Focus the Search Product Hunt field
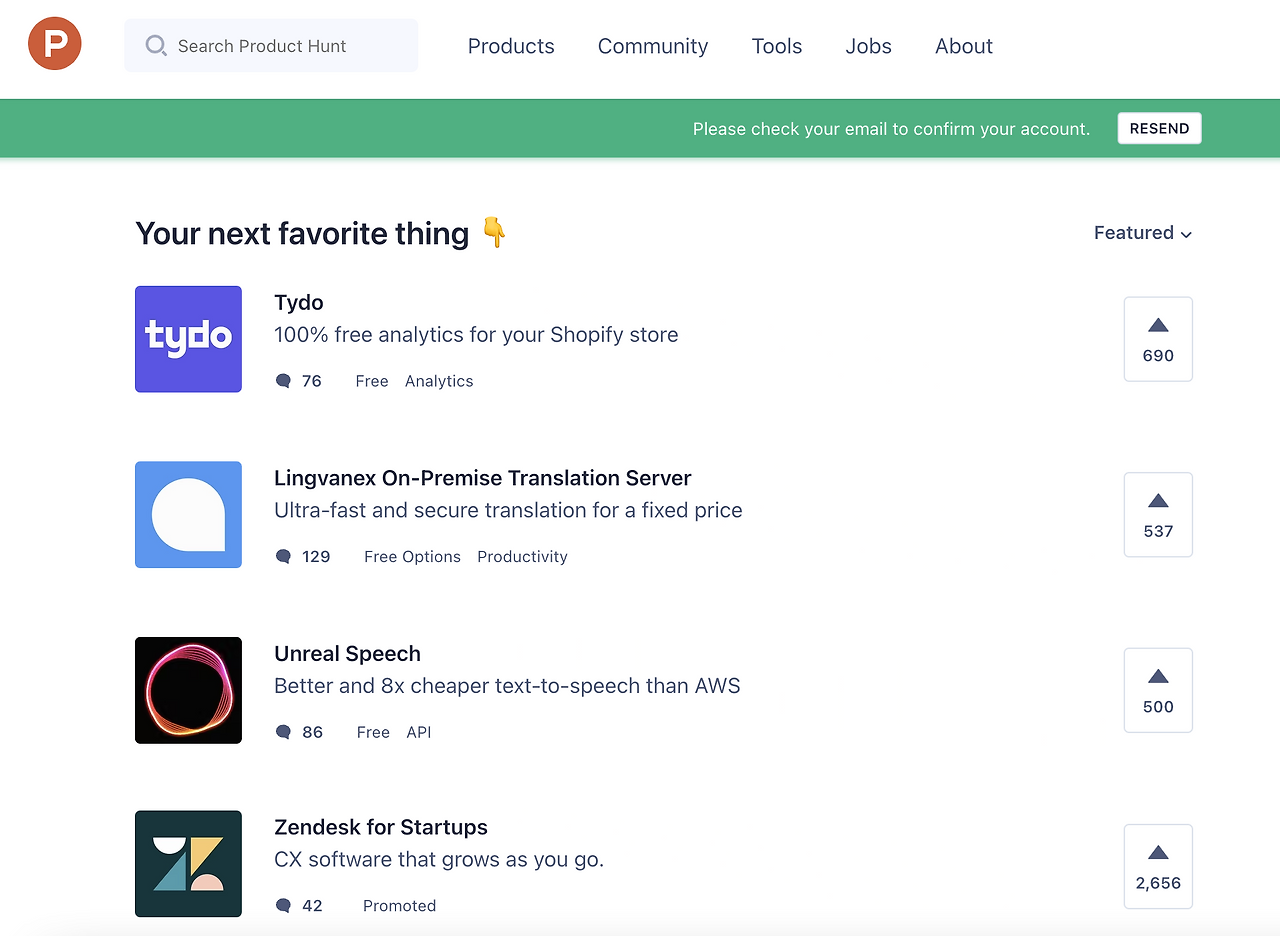This screenshot has width=1280, height=936. click(271, 45)
